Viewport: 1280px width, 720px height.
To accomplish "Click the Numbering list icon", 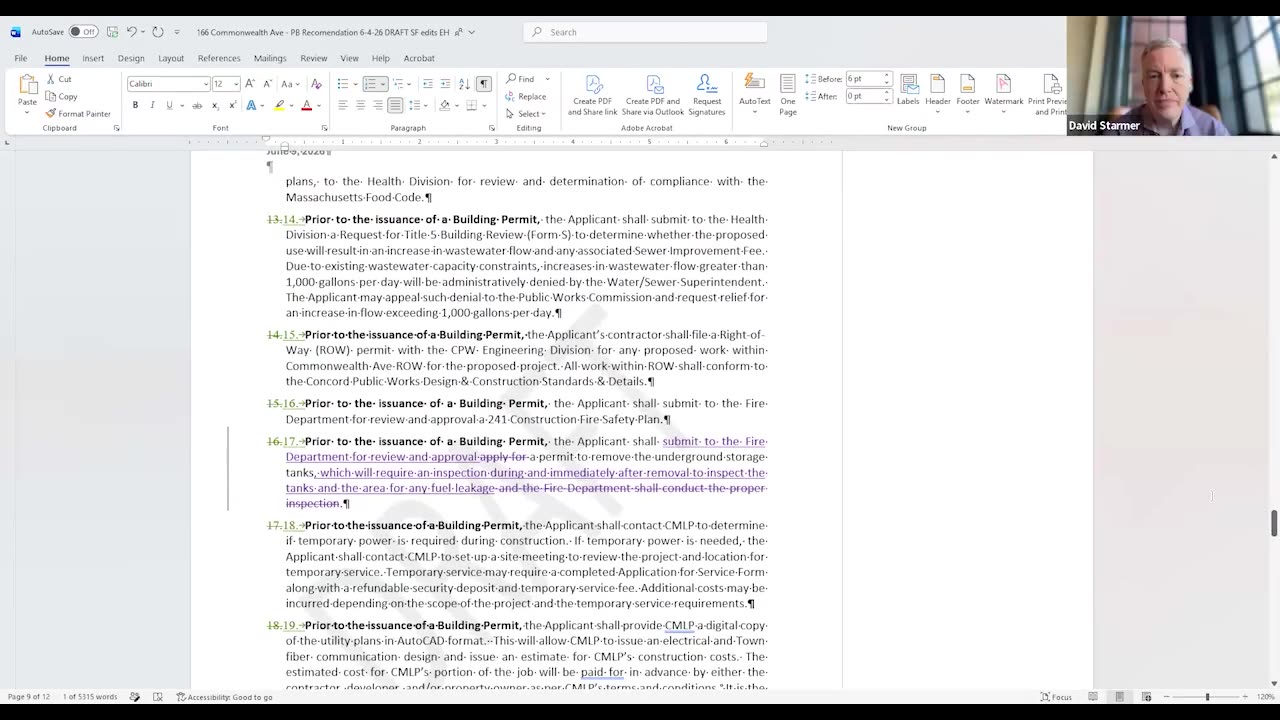I will click(x=370, y=84).
